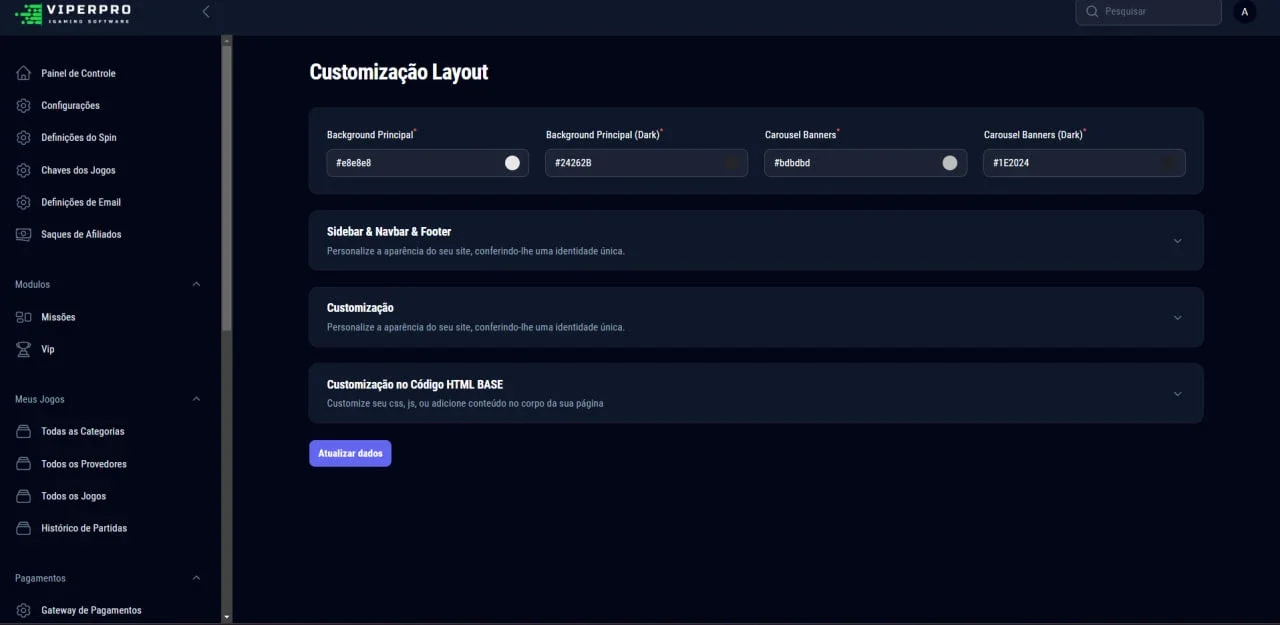Expand Sidebar & Navbar & Footer panel chevron

(x=1177, y=241)
